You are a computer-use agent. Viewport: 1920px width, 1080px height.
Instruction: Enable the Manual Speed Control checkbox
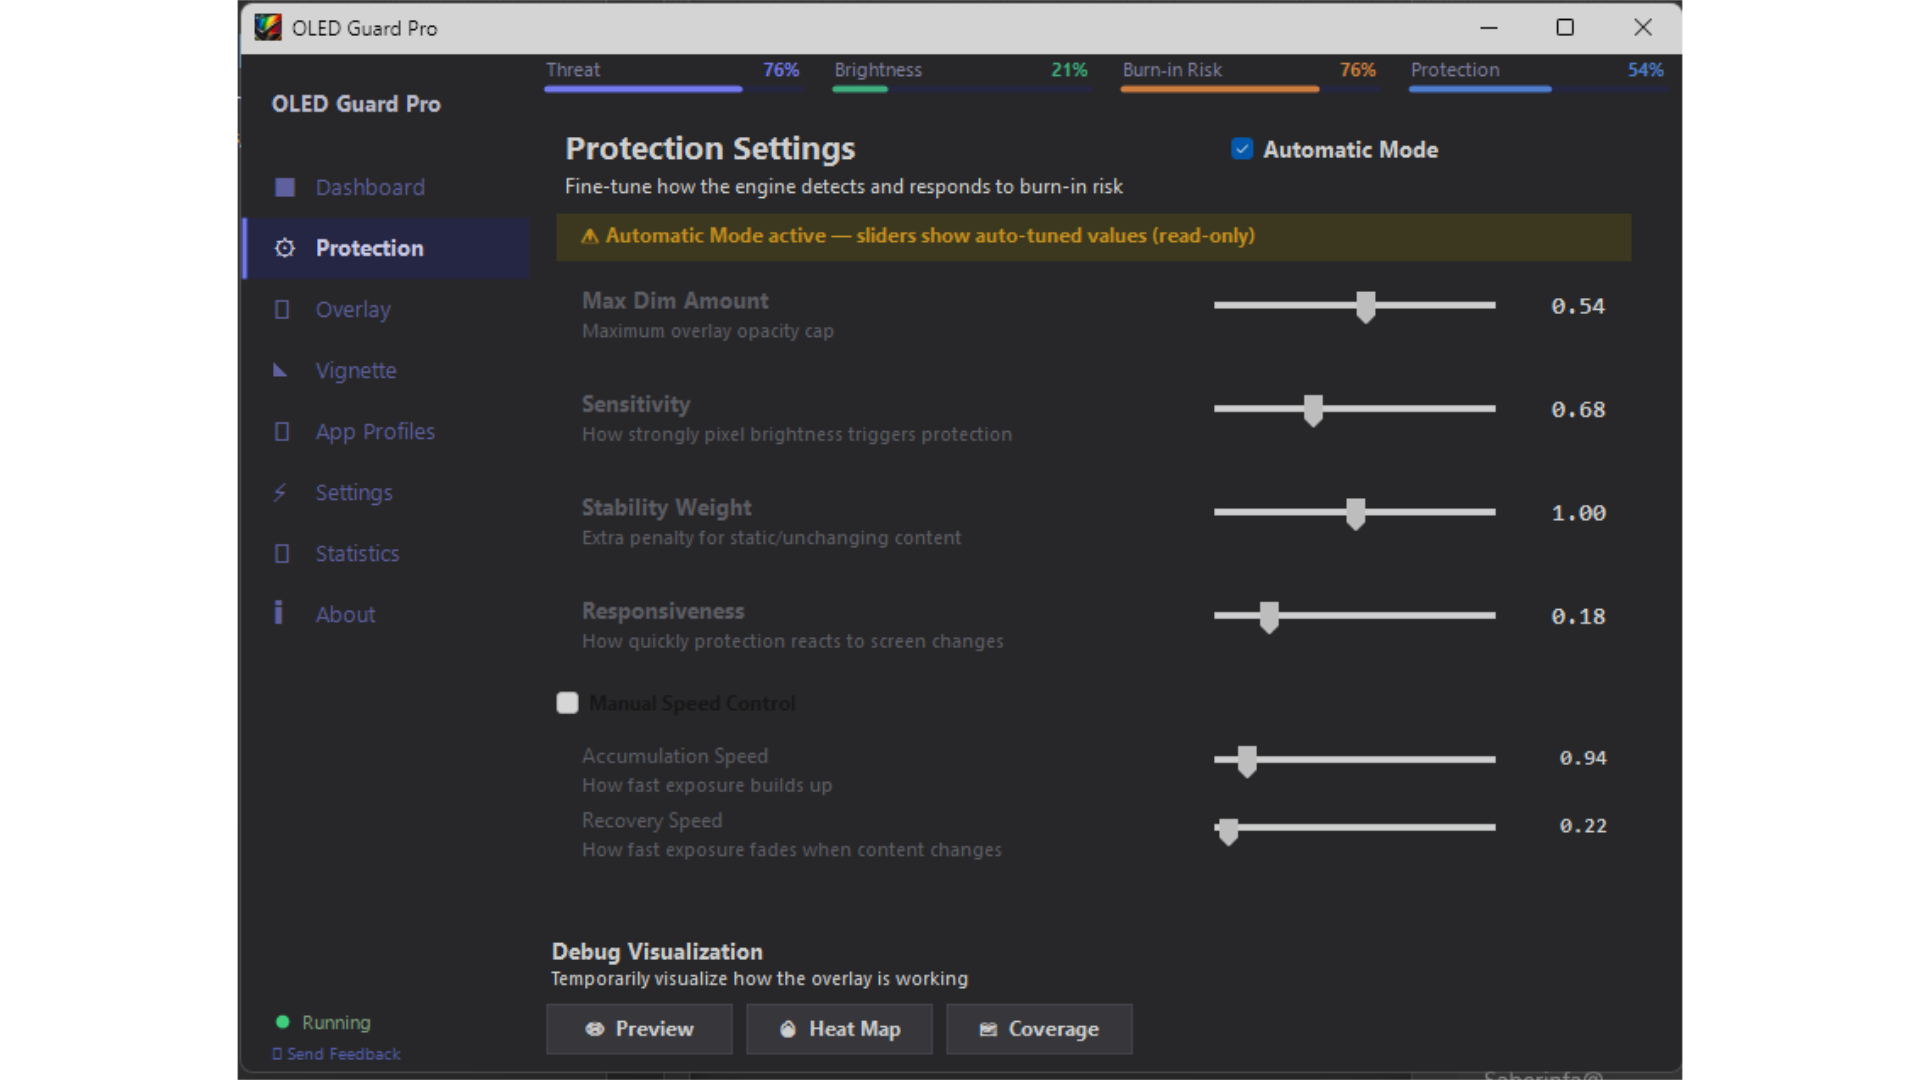point(567,703)
